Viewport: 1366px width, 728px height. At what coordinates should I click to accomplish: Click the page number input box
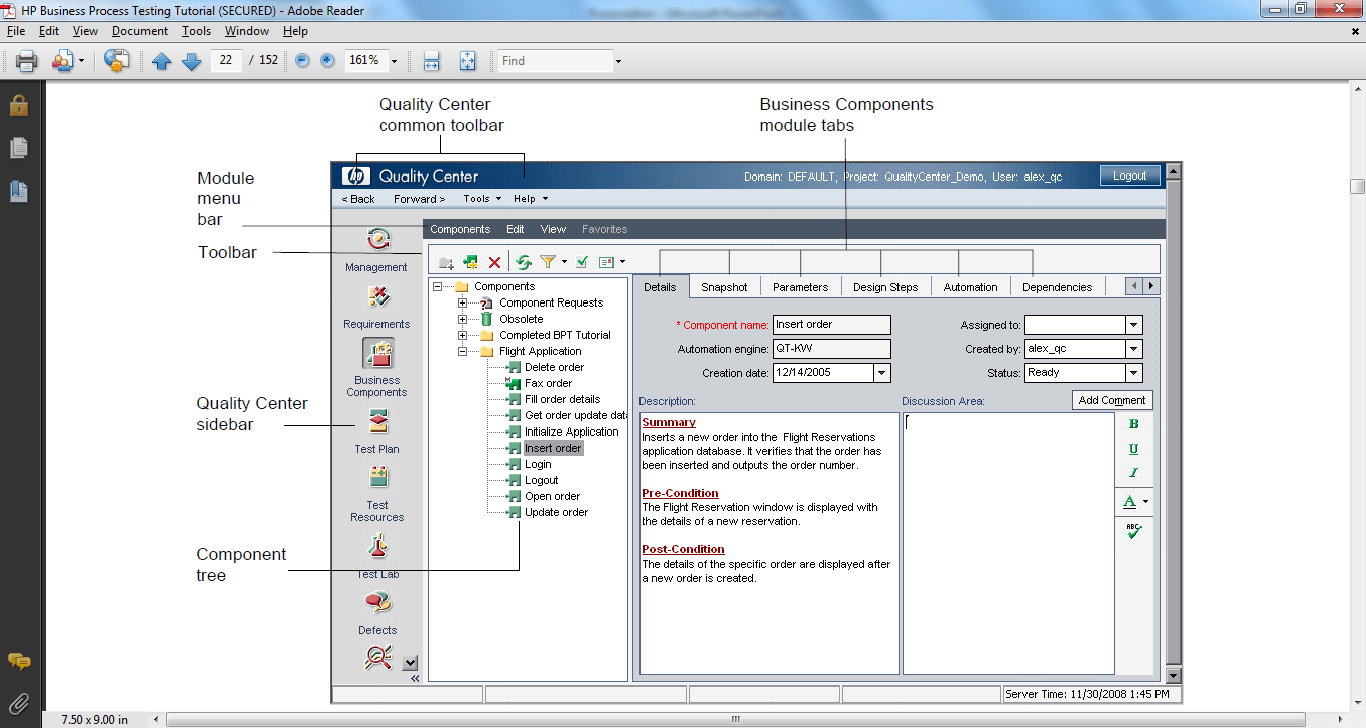tap(226, 61)
